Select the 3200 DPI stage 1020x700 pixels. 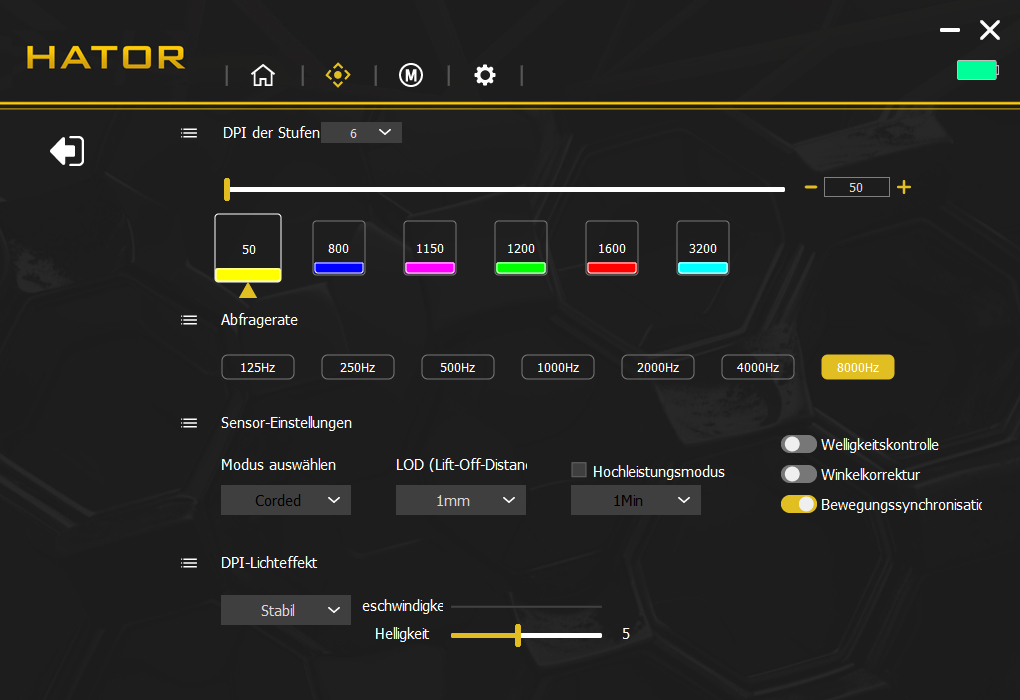pos(703,248)
